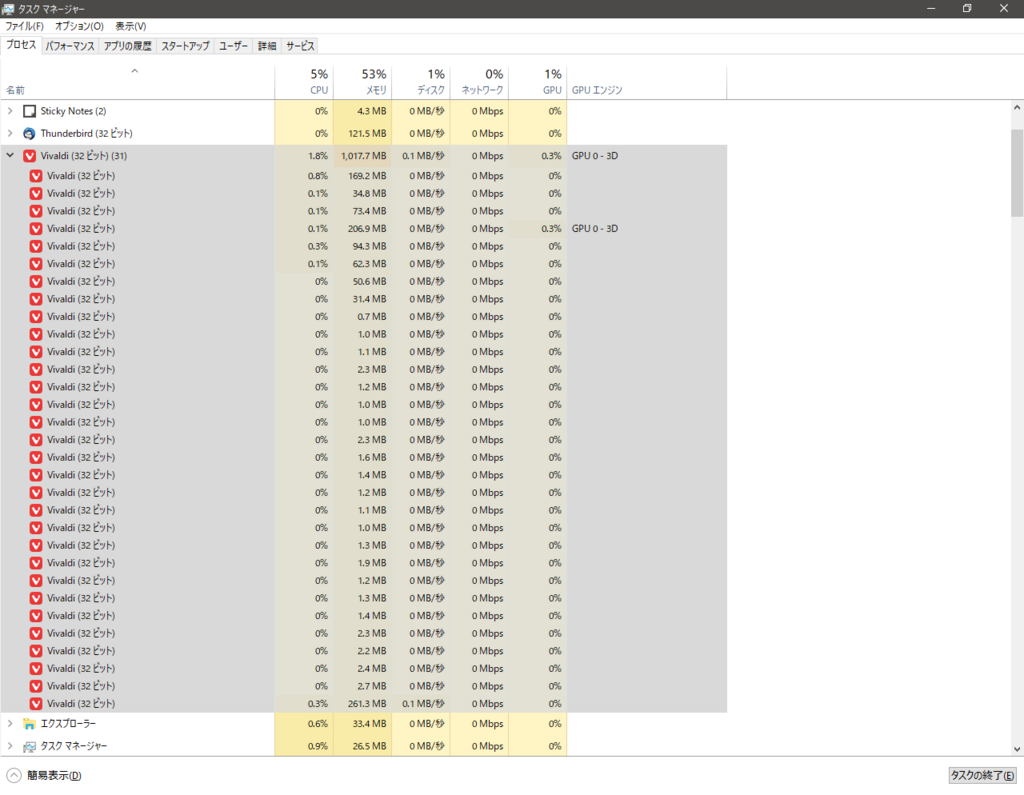Image resolution: width=1024 pixels, height=795 pixels.
Task: Expand the Thunderbird process group
Action: [10, 133]
